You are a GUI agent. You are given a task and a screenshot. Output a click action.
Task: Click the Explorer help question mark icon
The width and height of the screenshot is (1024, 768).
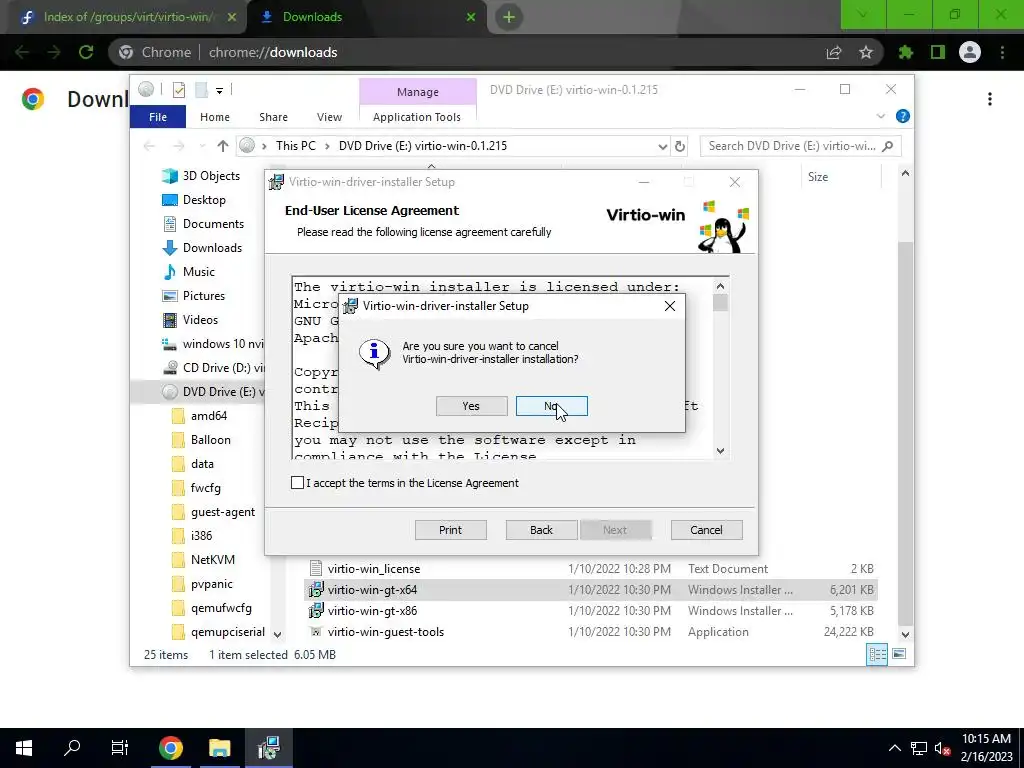903,116
